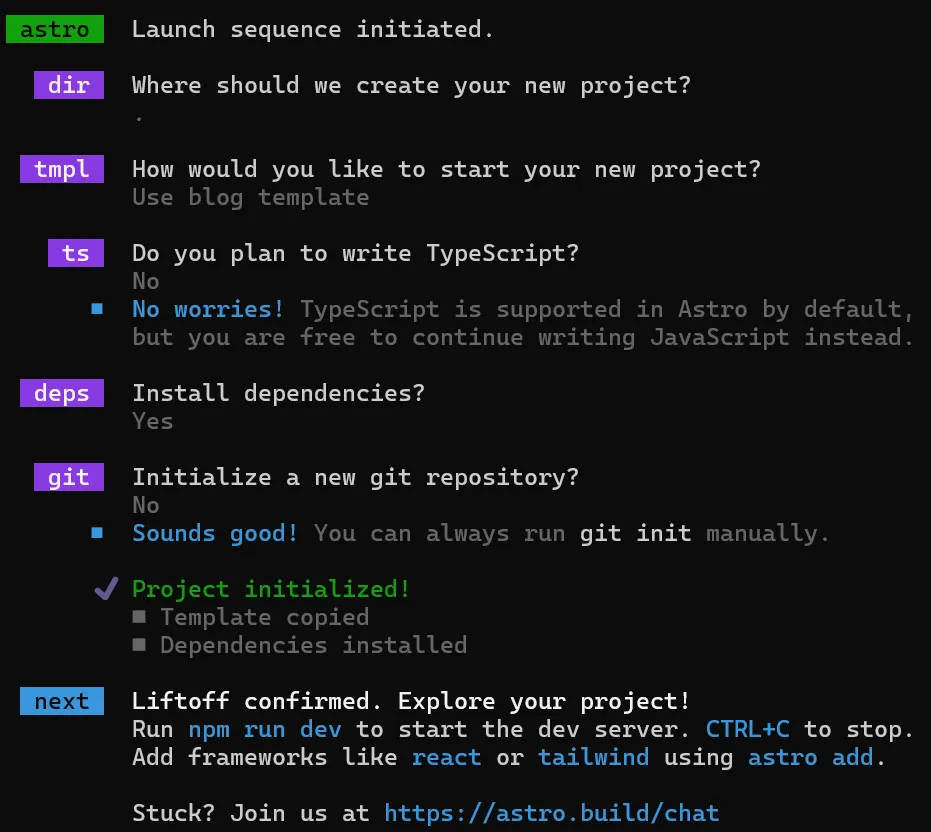
Task: Click the blue react framework text
Action: pos(446,757)
